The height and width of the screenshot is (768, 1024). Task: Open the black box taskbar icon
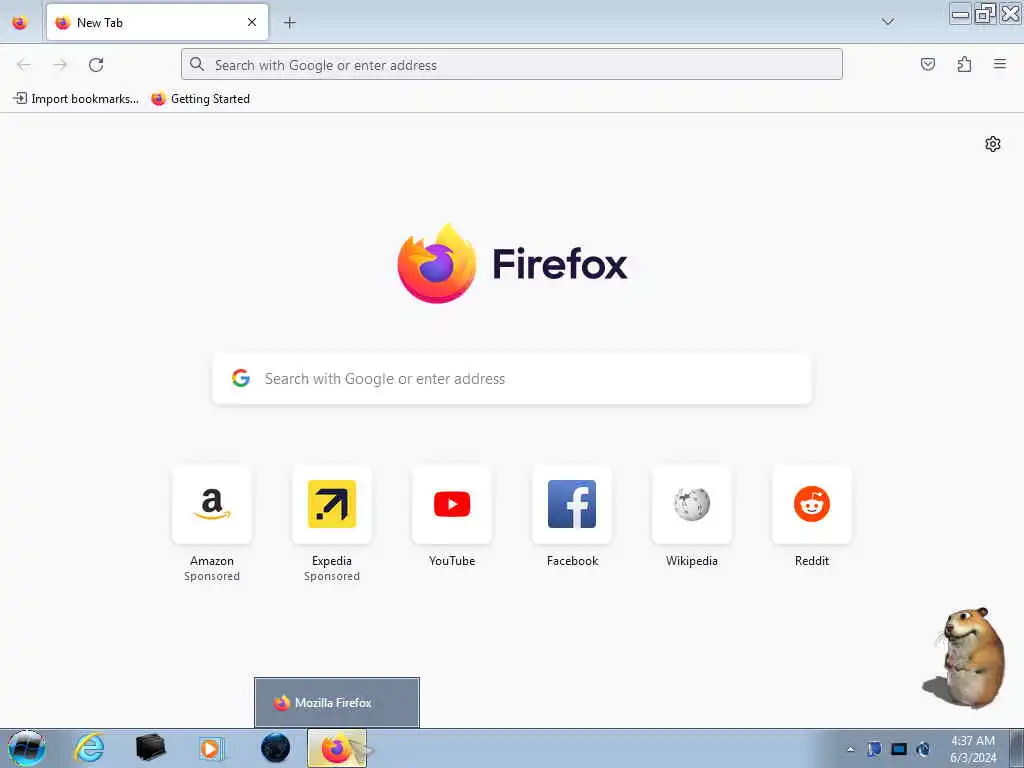(150, 748)
